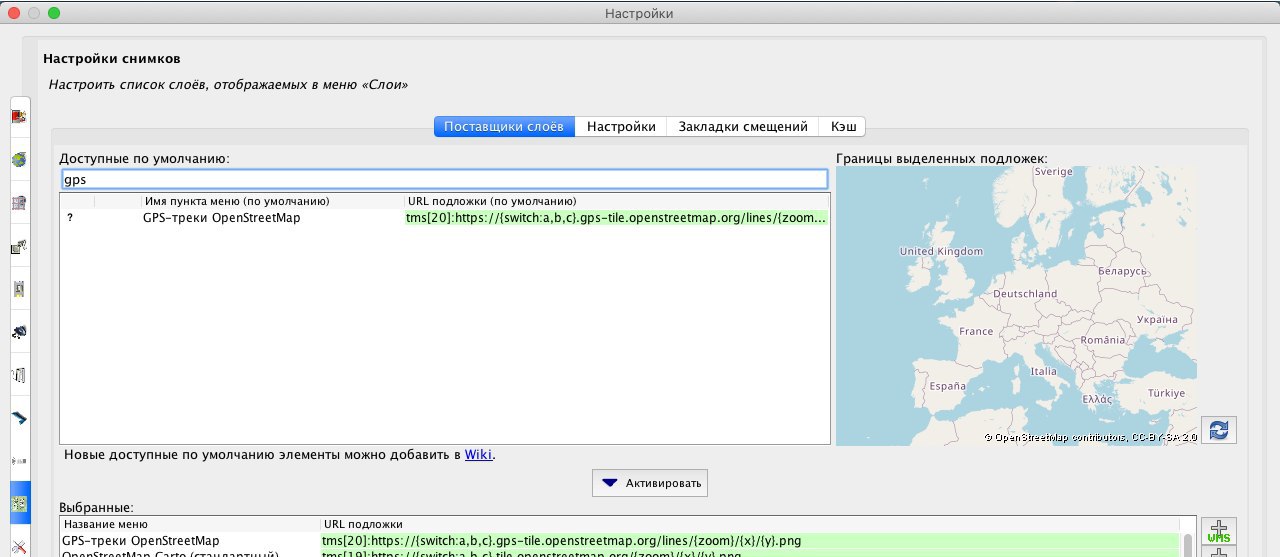This screenshot has height=557, width=1280.
Task: Click the blue refresh arrows button
Action: click(1219, 430)
